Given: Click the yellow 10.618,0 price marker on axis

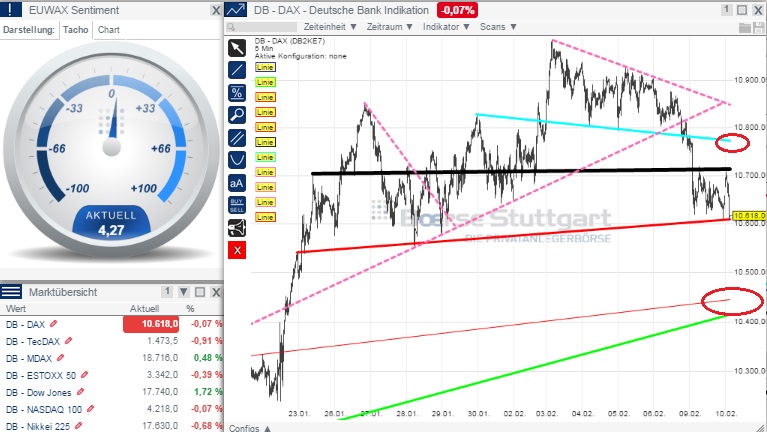Looking at the screenshot, I should [749, 215].
